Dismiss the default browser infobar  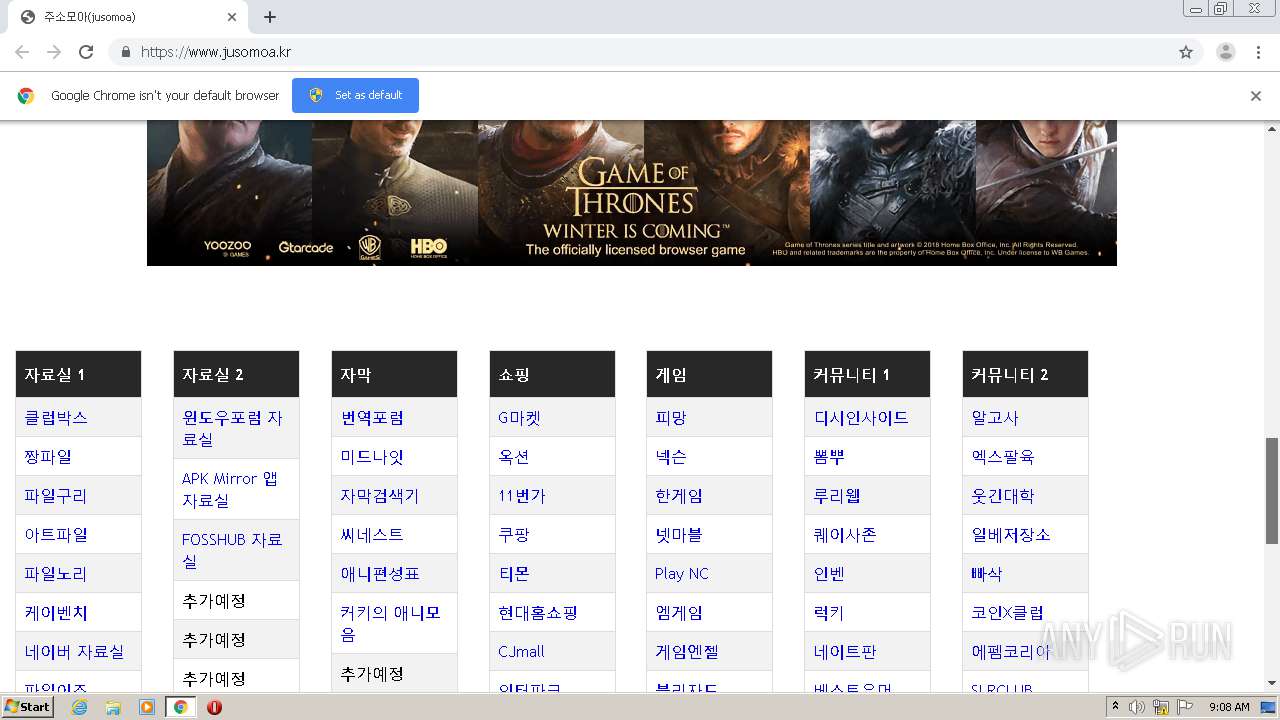tap(1256, 96)
